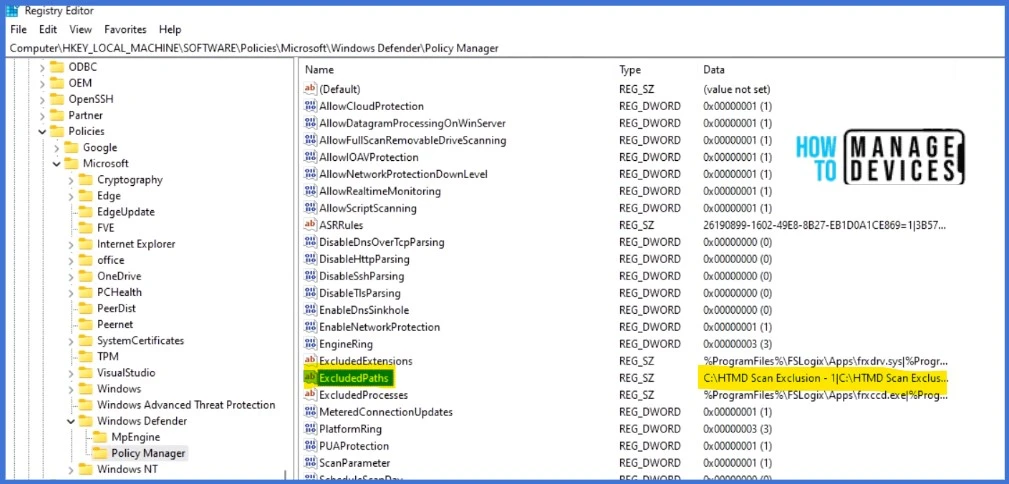Select the office key label

[x=111, y=260]
